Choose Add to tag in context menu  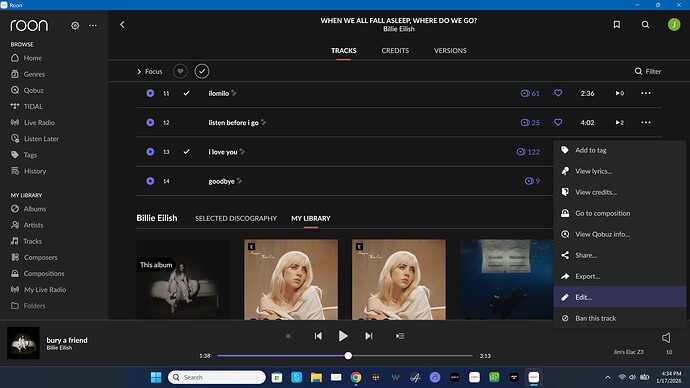point(620,150)
